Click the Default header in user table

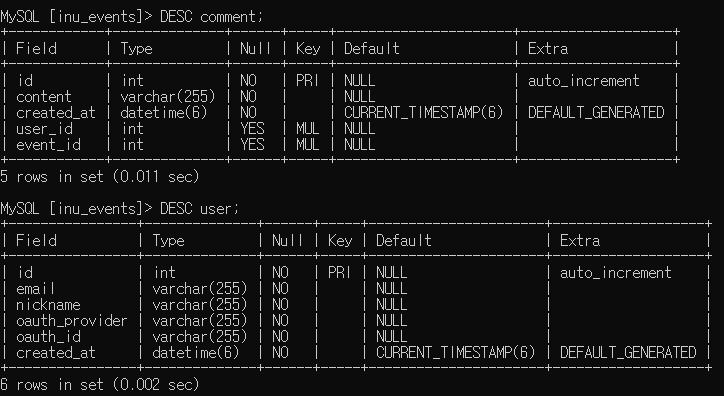404,240
